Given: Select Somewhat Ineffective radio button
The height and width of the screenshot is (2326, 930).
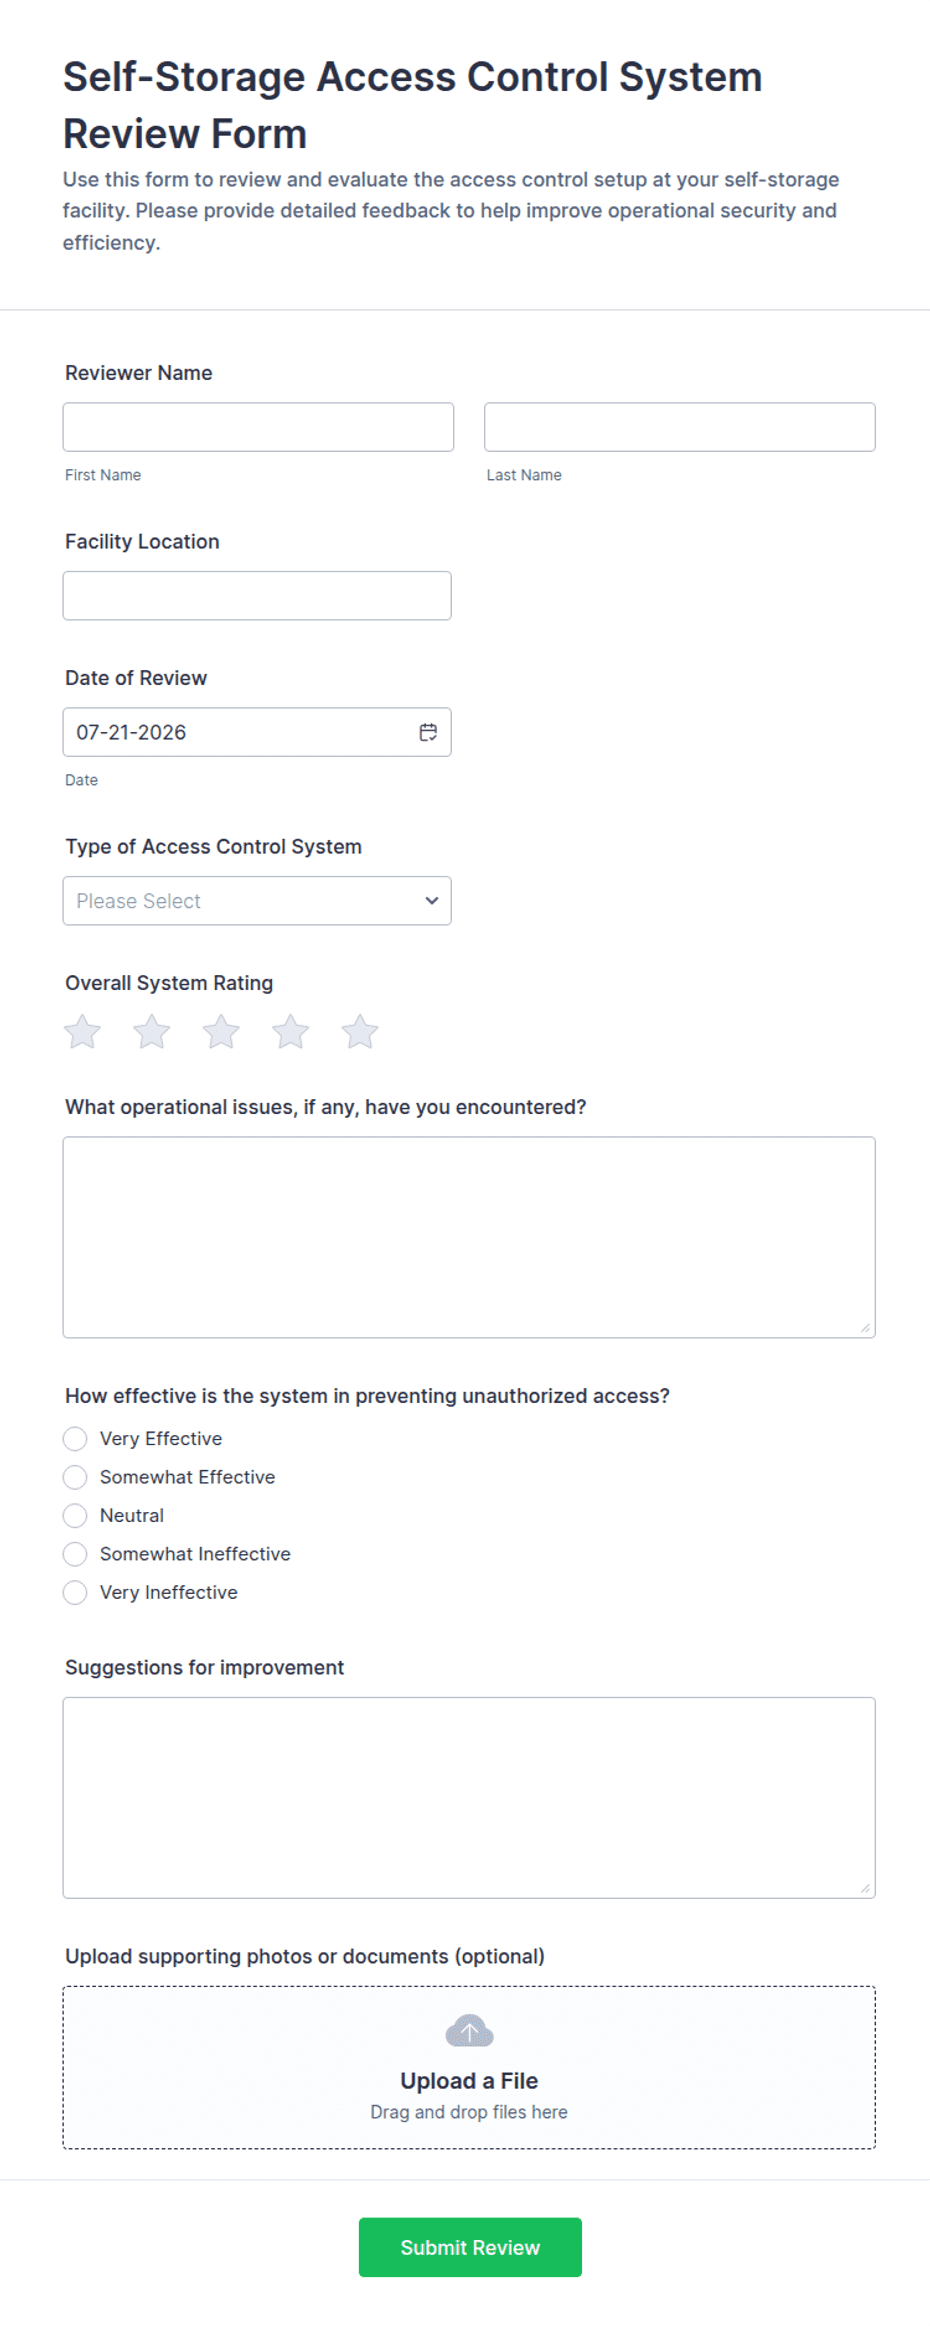Looking at the screenshot, I should coord(75,1554).
